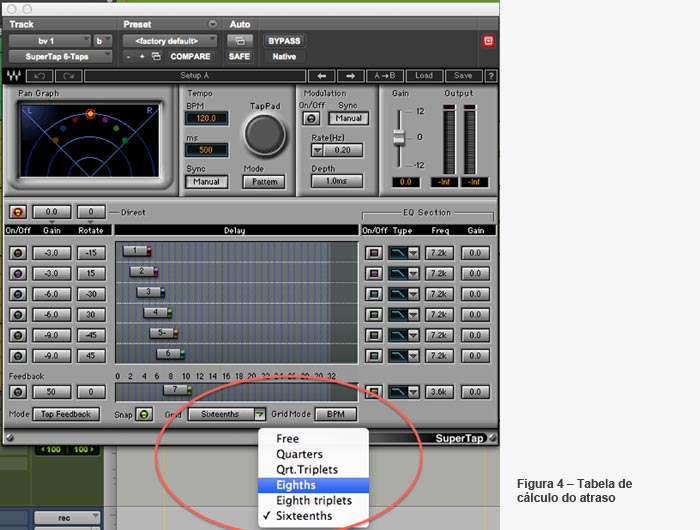The height and width of the screenshot is (530, 700).
Task: Click the Save button
Action: (463, 76)
